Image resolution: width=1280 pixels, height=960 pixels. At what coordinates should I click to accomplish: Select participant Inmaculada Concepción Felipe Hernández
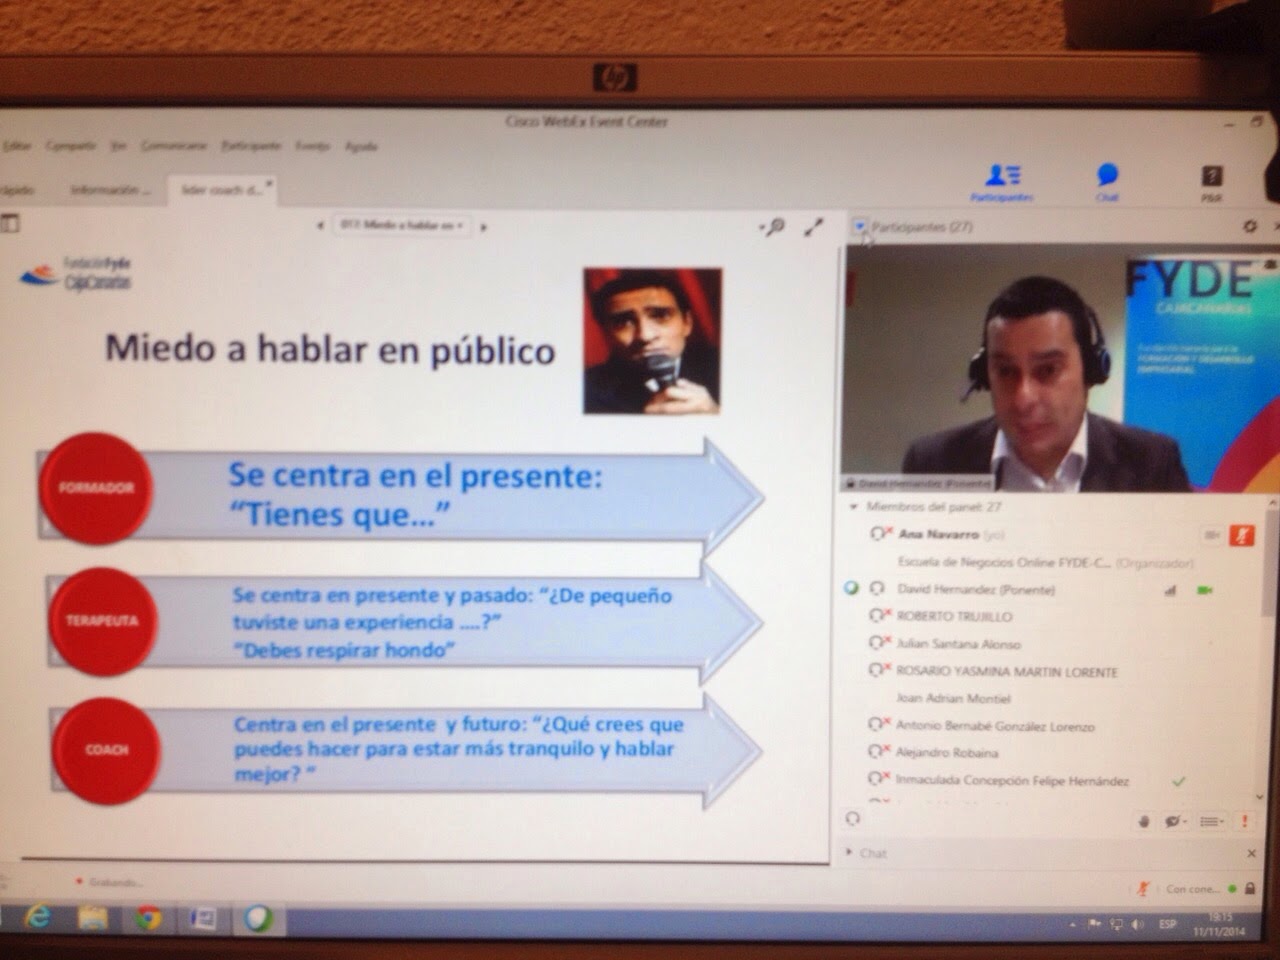pos(1012,780)
